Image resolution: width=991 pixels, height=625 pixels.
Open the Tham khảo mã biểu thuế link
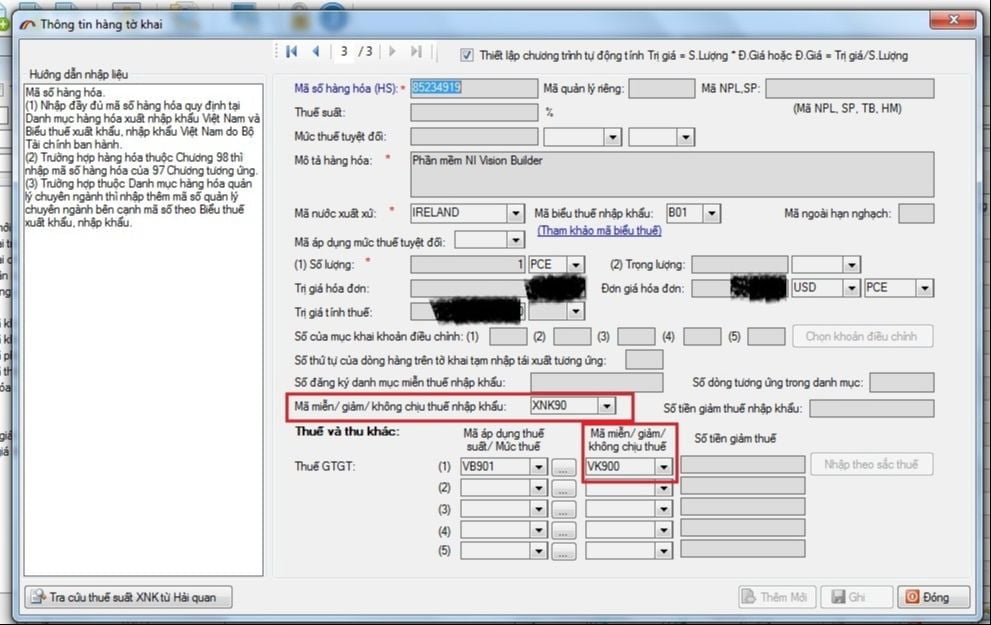click(599, 231)
